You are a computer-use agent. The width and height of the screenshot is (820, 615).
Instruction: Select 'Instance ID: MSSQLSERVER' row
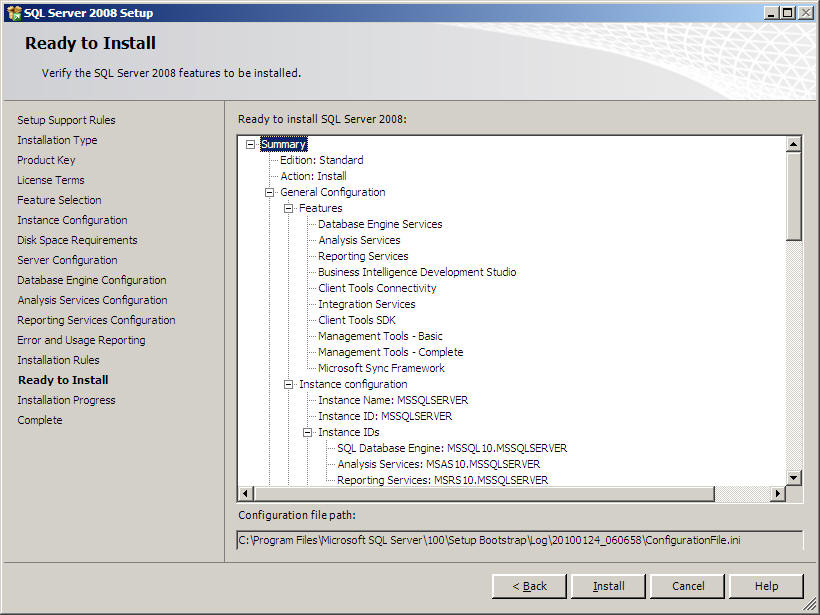pyautogui.click(x=385, y=416)
